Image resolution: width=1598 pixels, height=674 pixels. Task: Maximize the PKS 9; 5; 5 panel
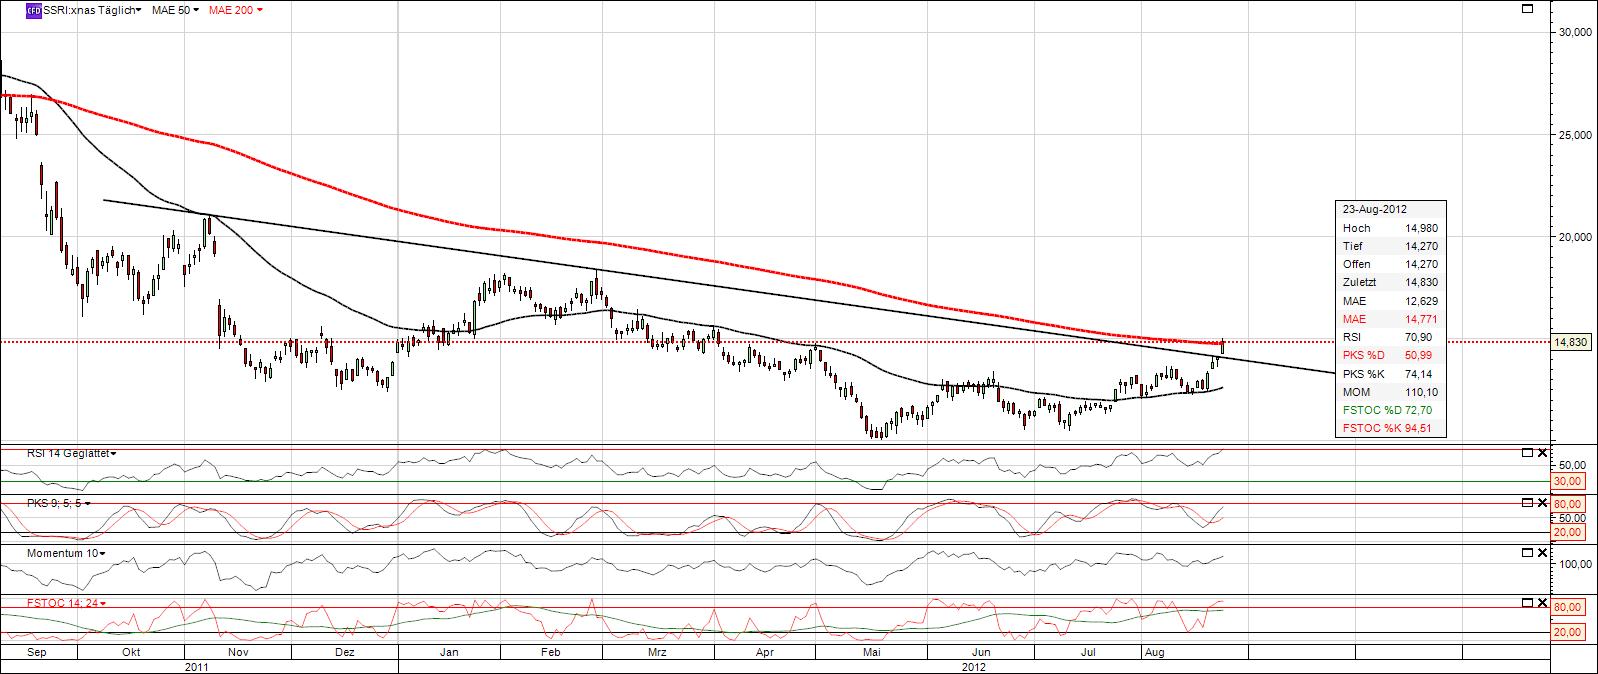(1527, 502)
